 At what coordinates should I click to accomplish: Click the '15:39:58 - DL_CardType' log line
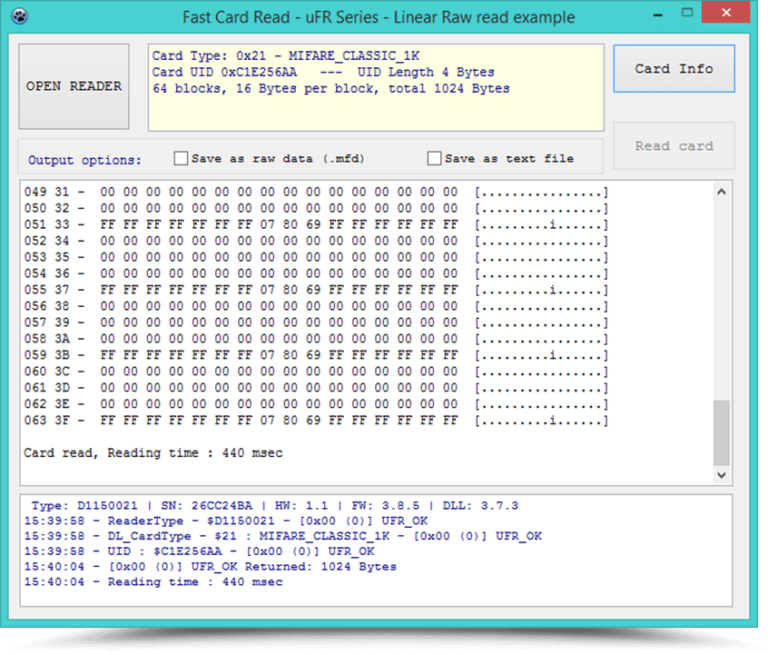[283, 536]
